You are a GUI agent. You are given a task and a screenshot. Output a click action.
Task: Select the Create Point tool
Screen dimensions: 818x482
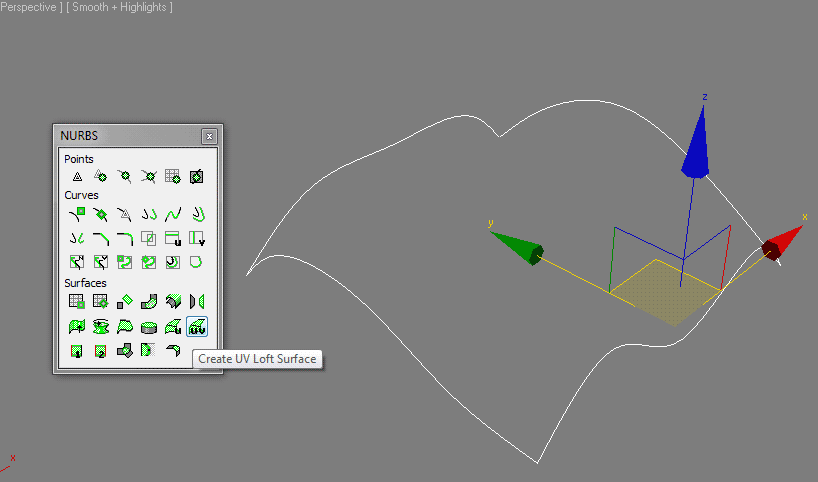click(x=77, y=177)
